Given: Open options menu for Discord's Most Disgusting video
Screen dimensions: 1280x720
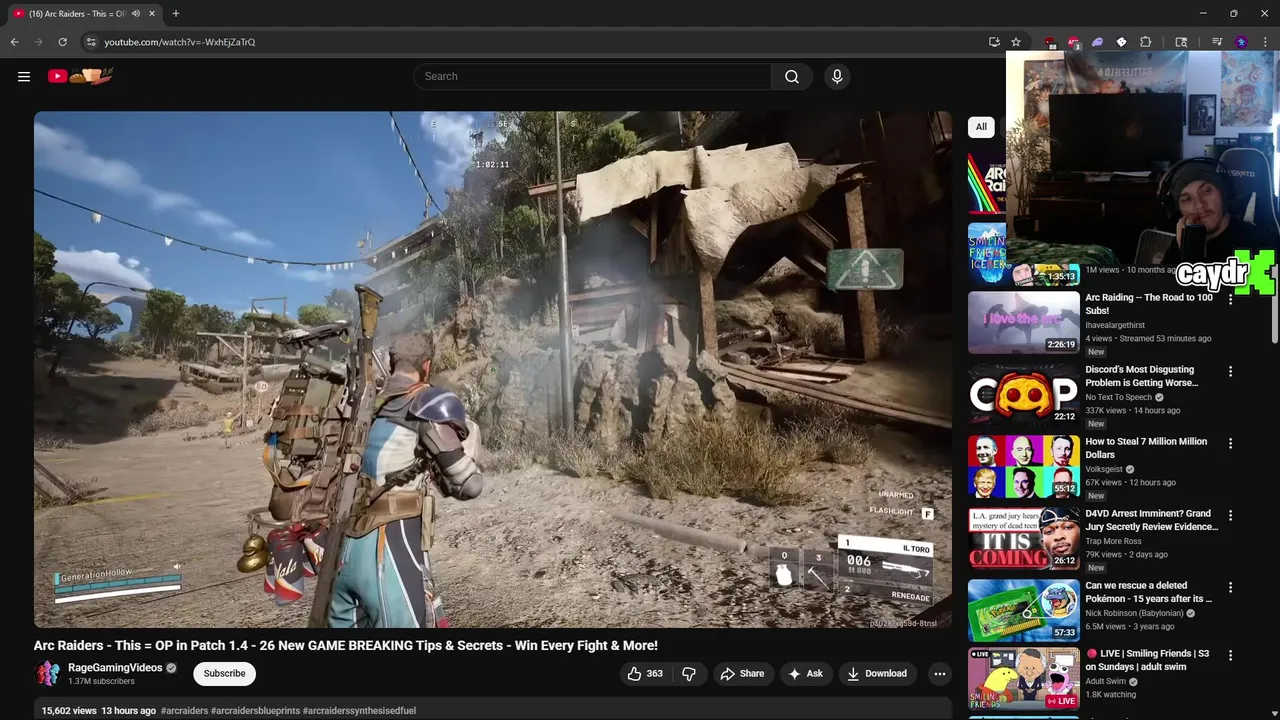Looking at the screenshot, I should click(1230, 371).
